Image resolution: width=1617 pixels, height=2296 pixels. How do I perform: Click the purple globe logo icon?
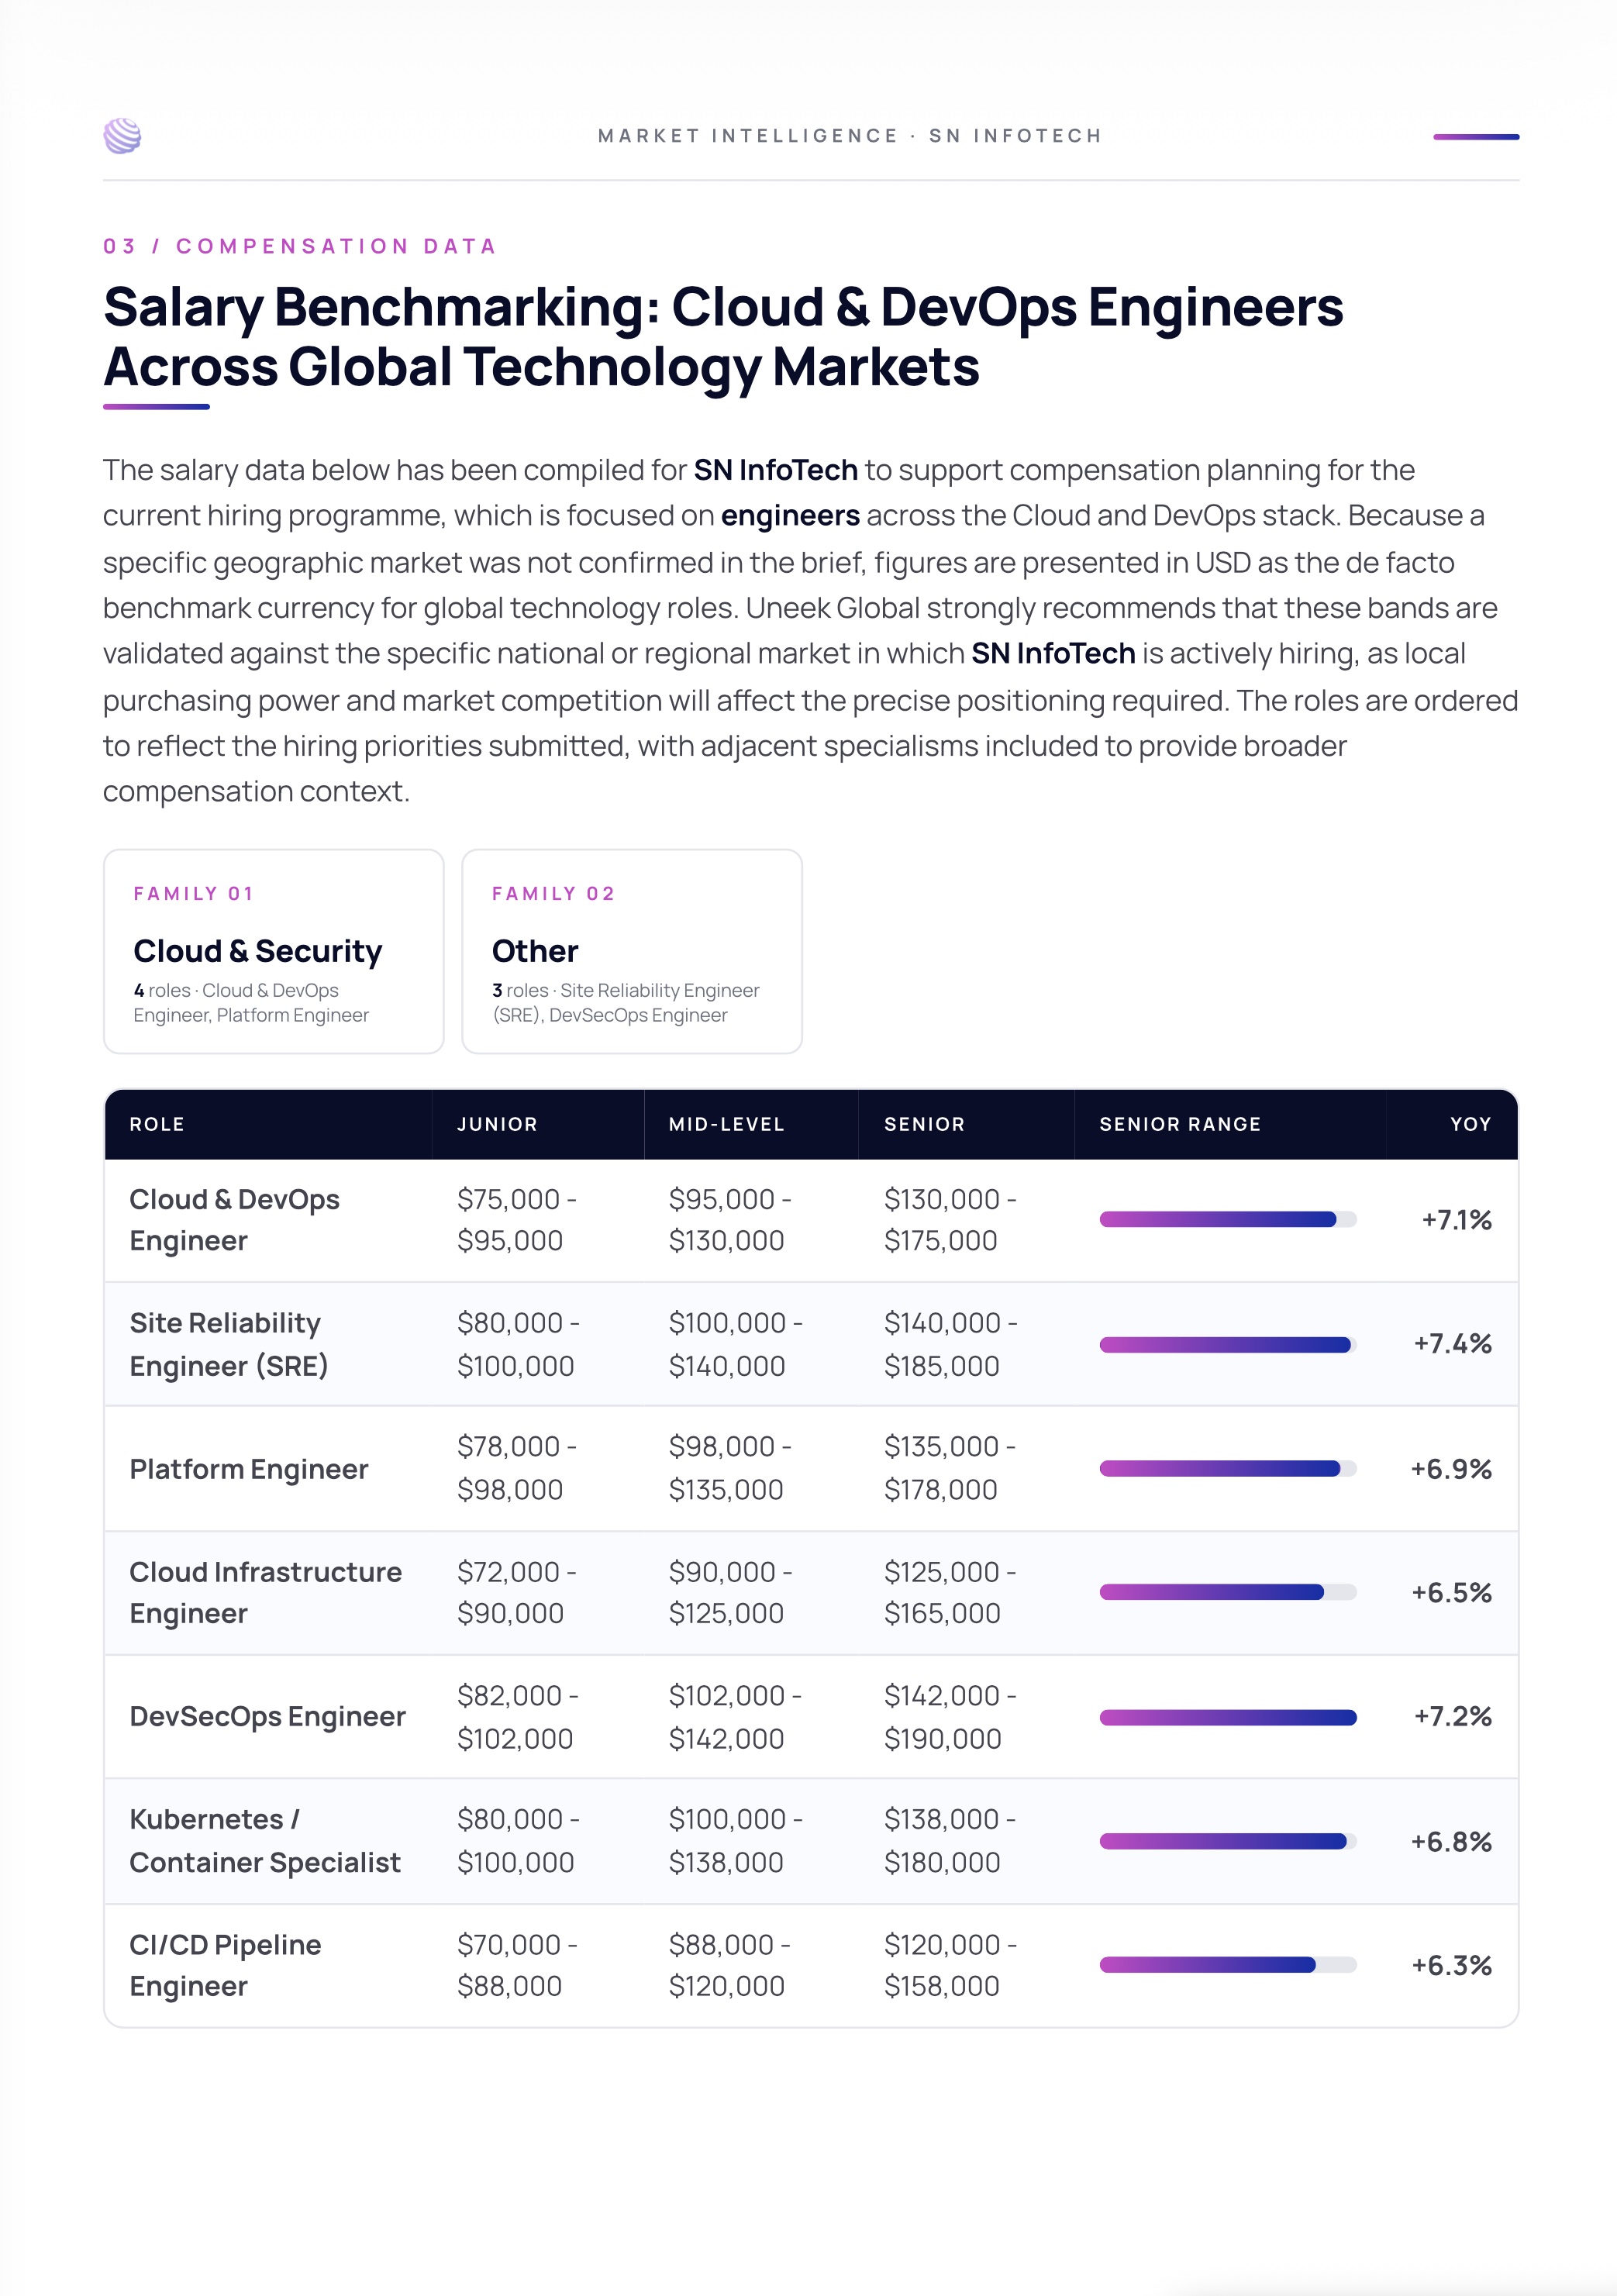pyautogui.click(x=122, y=136)
